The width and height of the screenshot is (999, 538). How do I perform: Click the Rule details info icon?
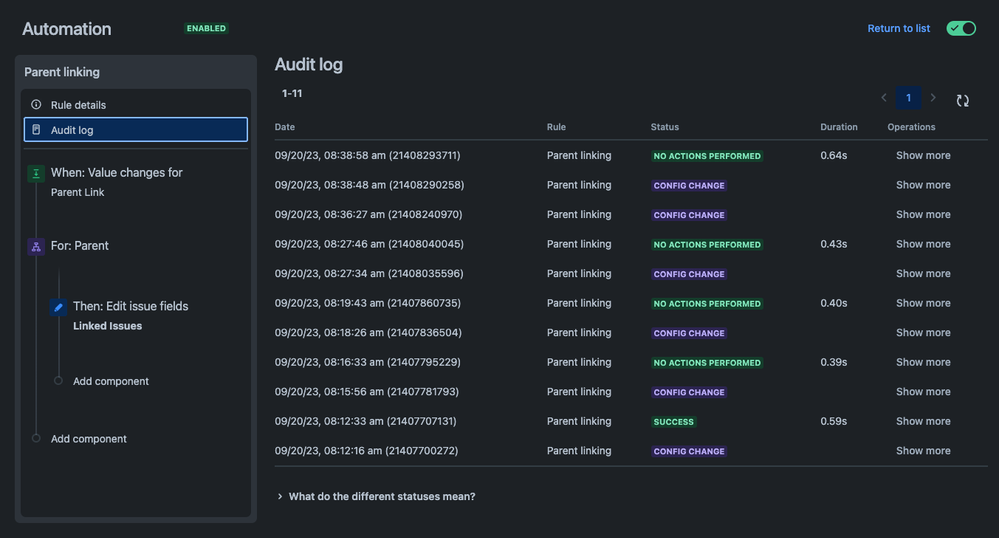[x=36, y=105]
